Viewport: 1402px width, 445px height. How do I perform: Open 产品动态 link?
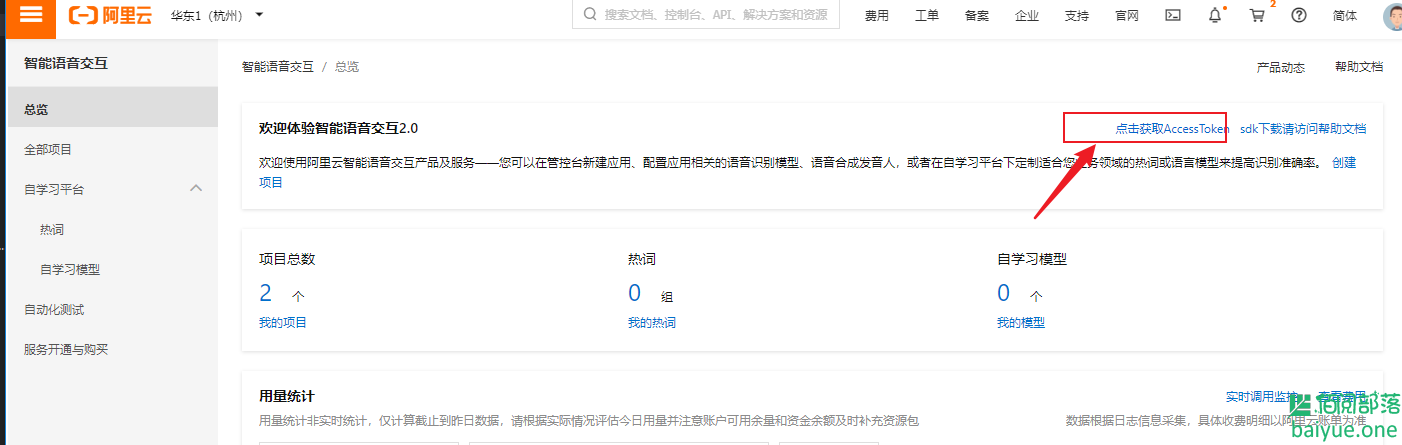coord(1280,67)
